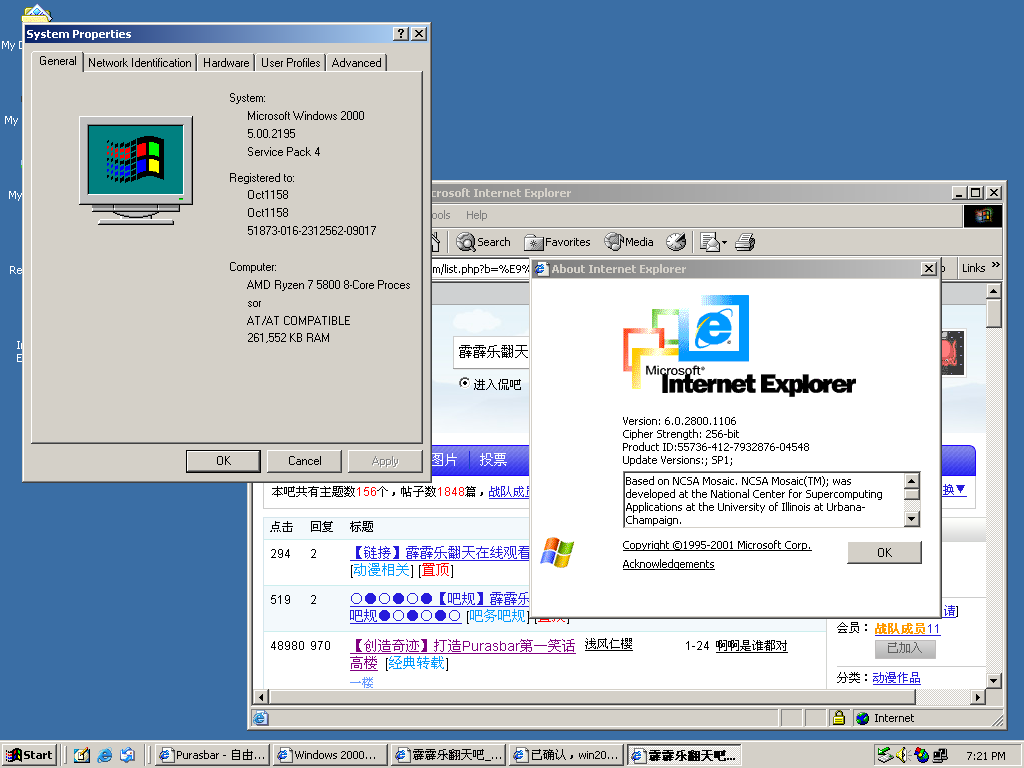Launch Outlook Express from Quick Launch
This screenshot has width=1024, height=768.
127,755
